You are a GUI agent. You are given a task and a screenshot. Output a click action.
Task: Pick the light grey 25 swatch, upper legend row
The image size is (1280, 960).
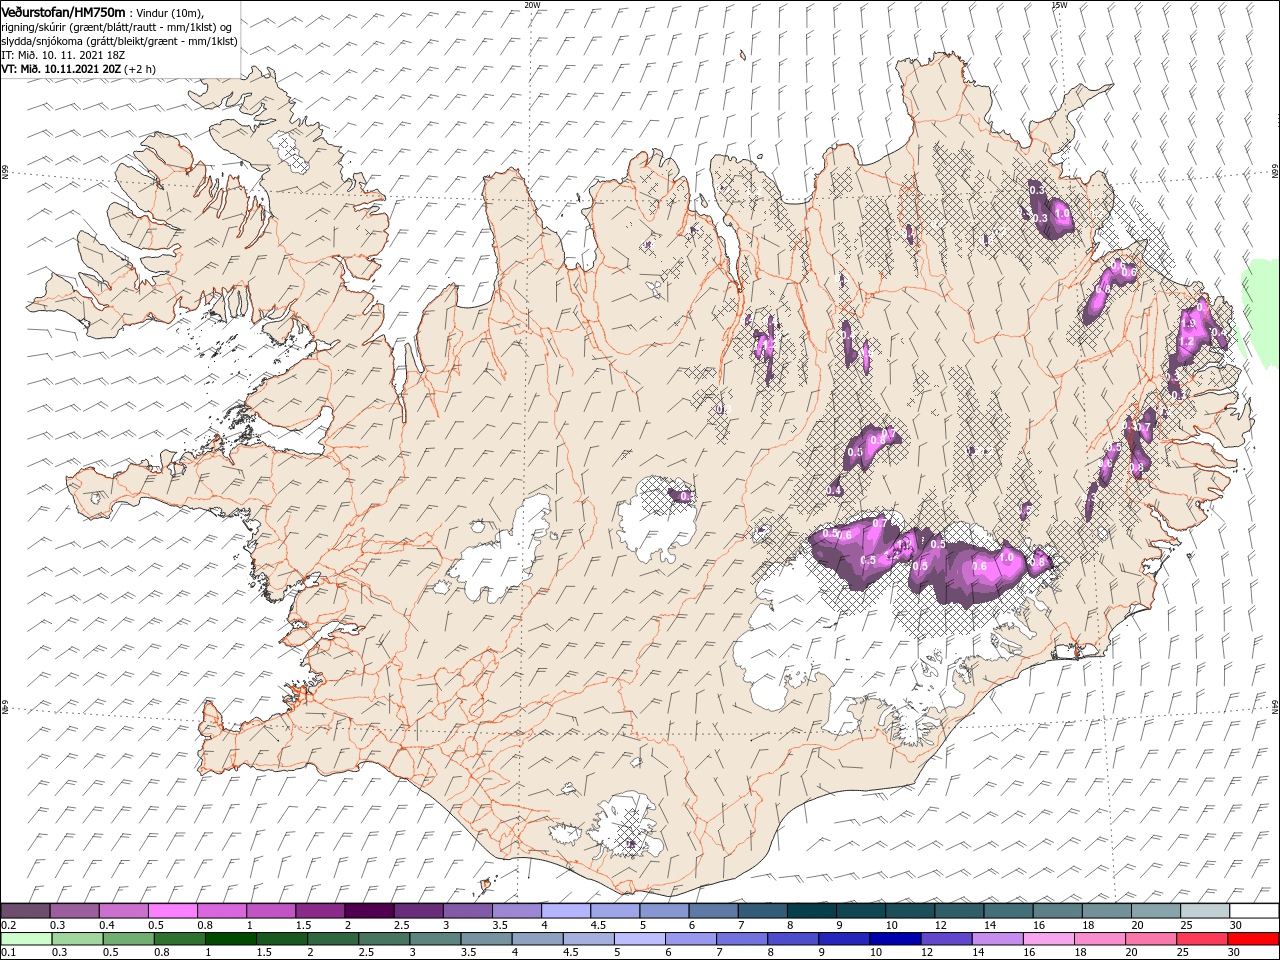click(1206, 910)
